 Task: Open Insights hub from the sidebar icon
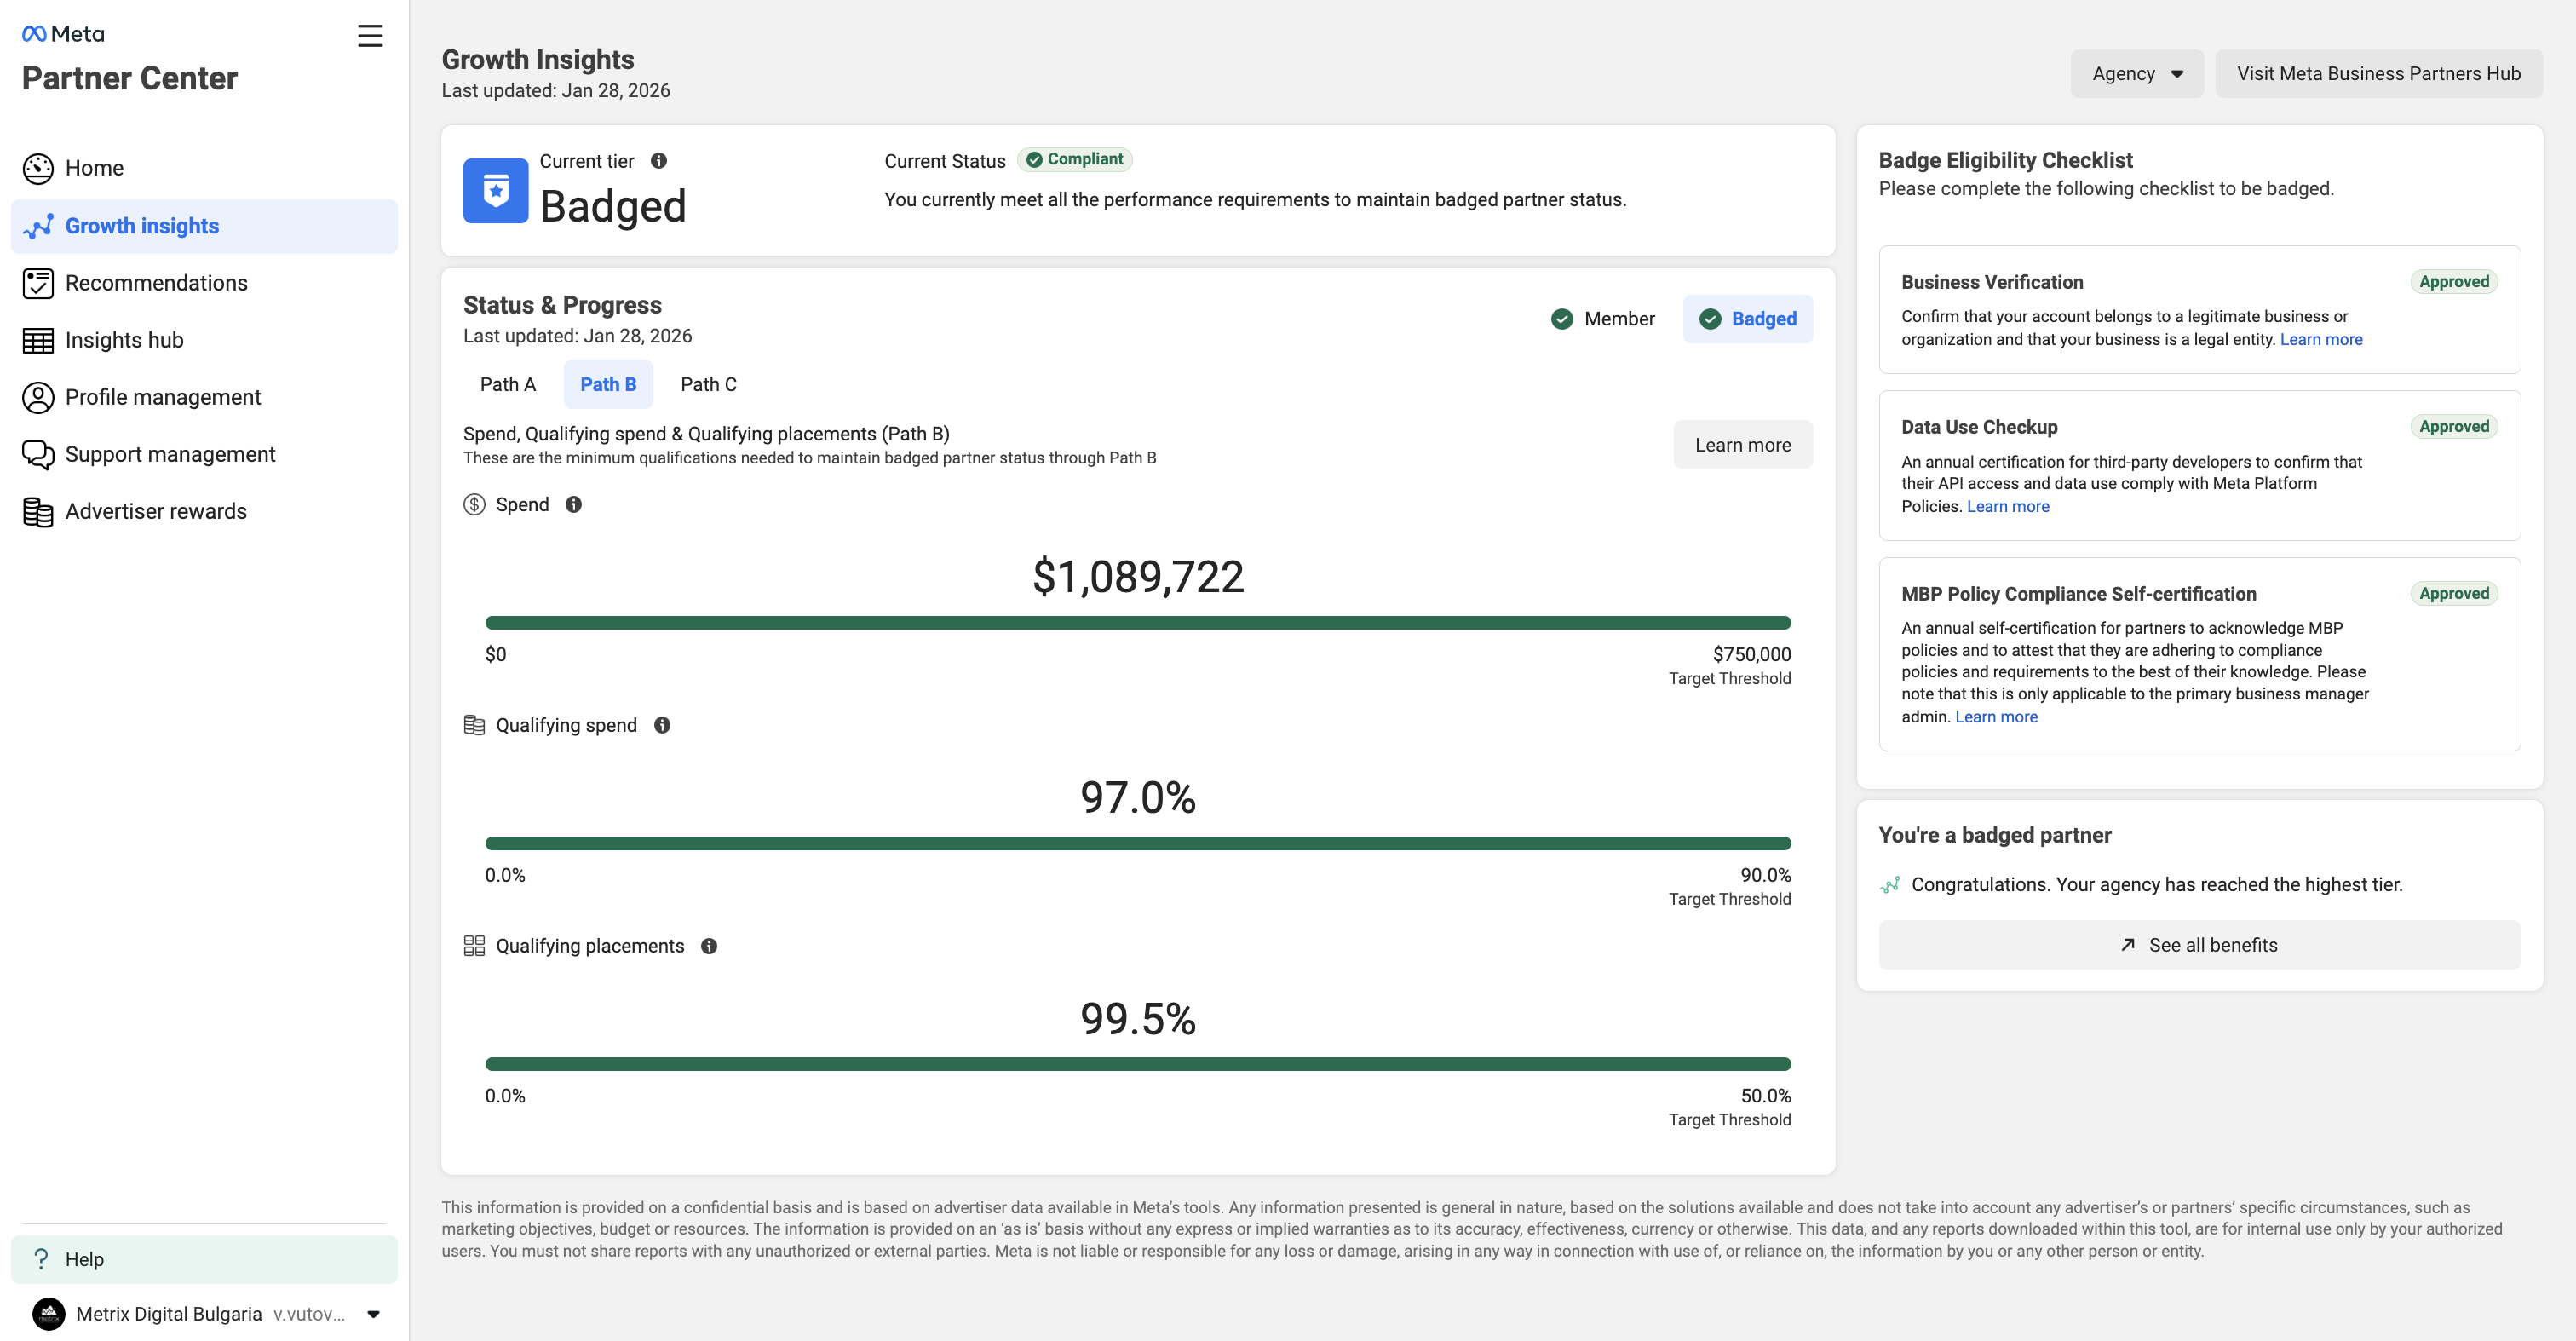tap(38, 341)
